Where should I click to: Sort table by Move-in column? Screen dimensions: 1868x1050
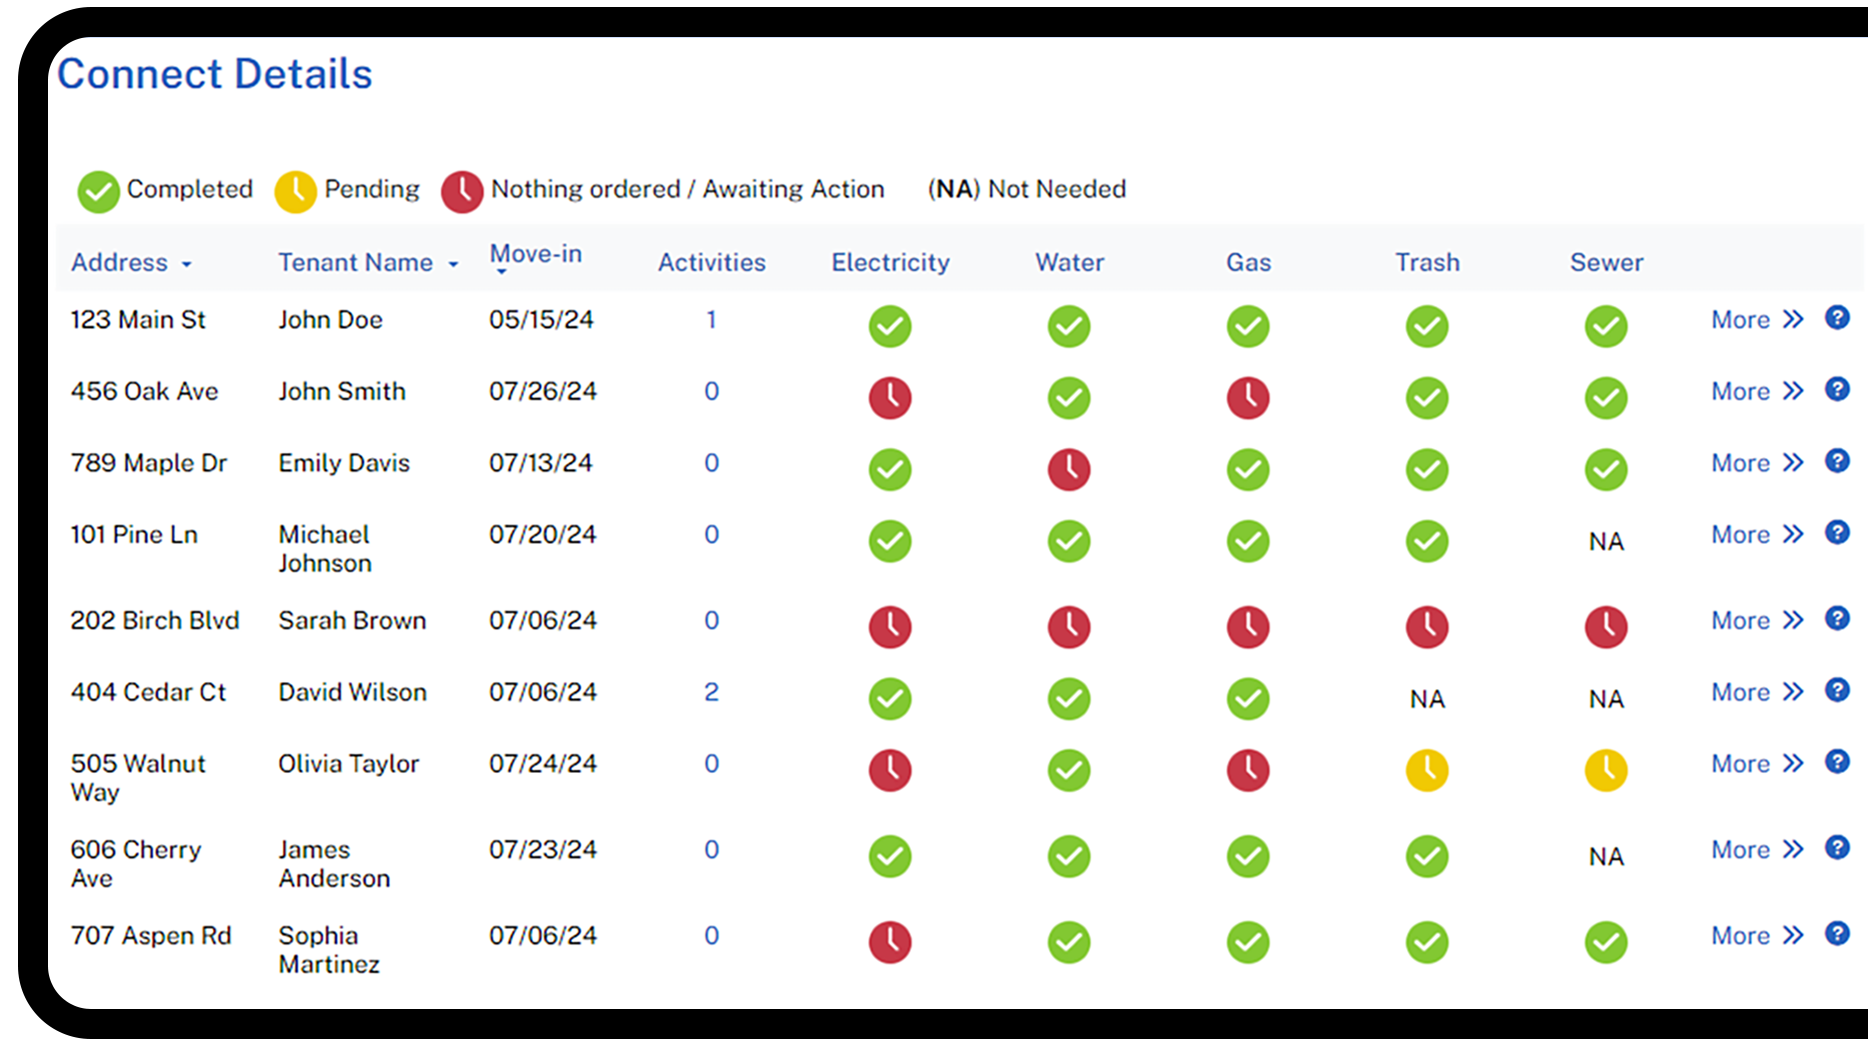tap(535, 257)
